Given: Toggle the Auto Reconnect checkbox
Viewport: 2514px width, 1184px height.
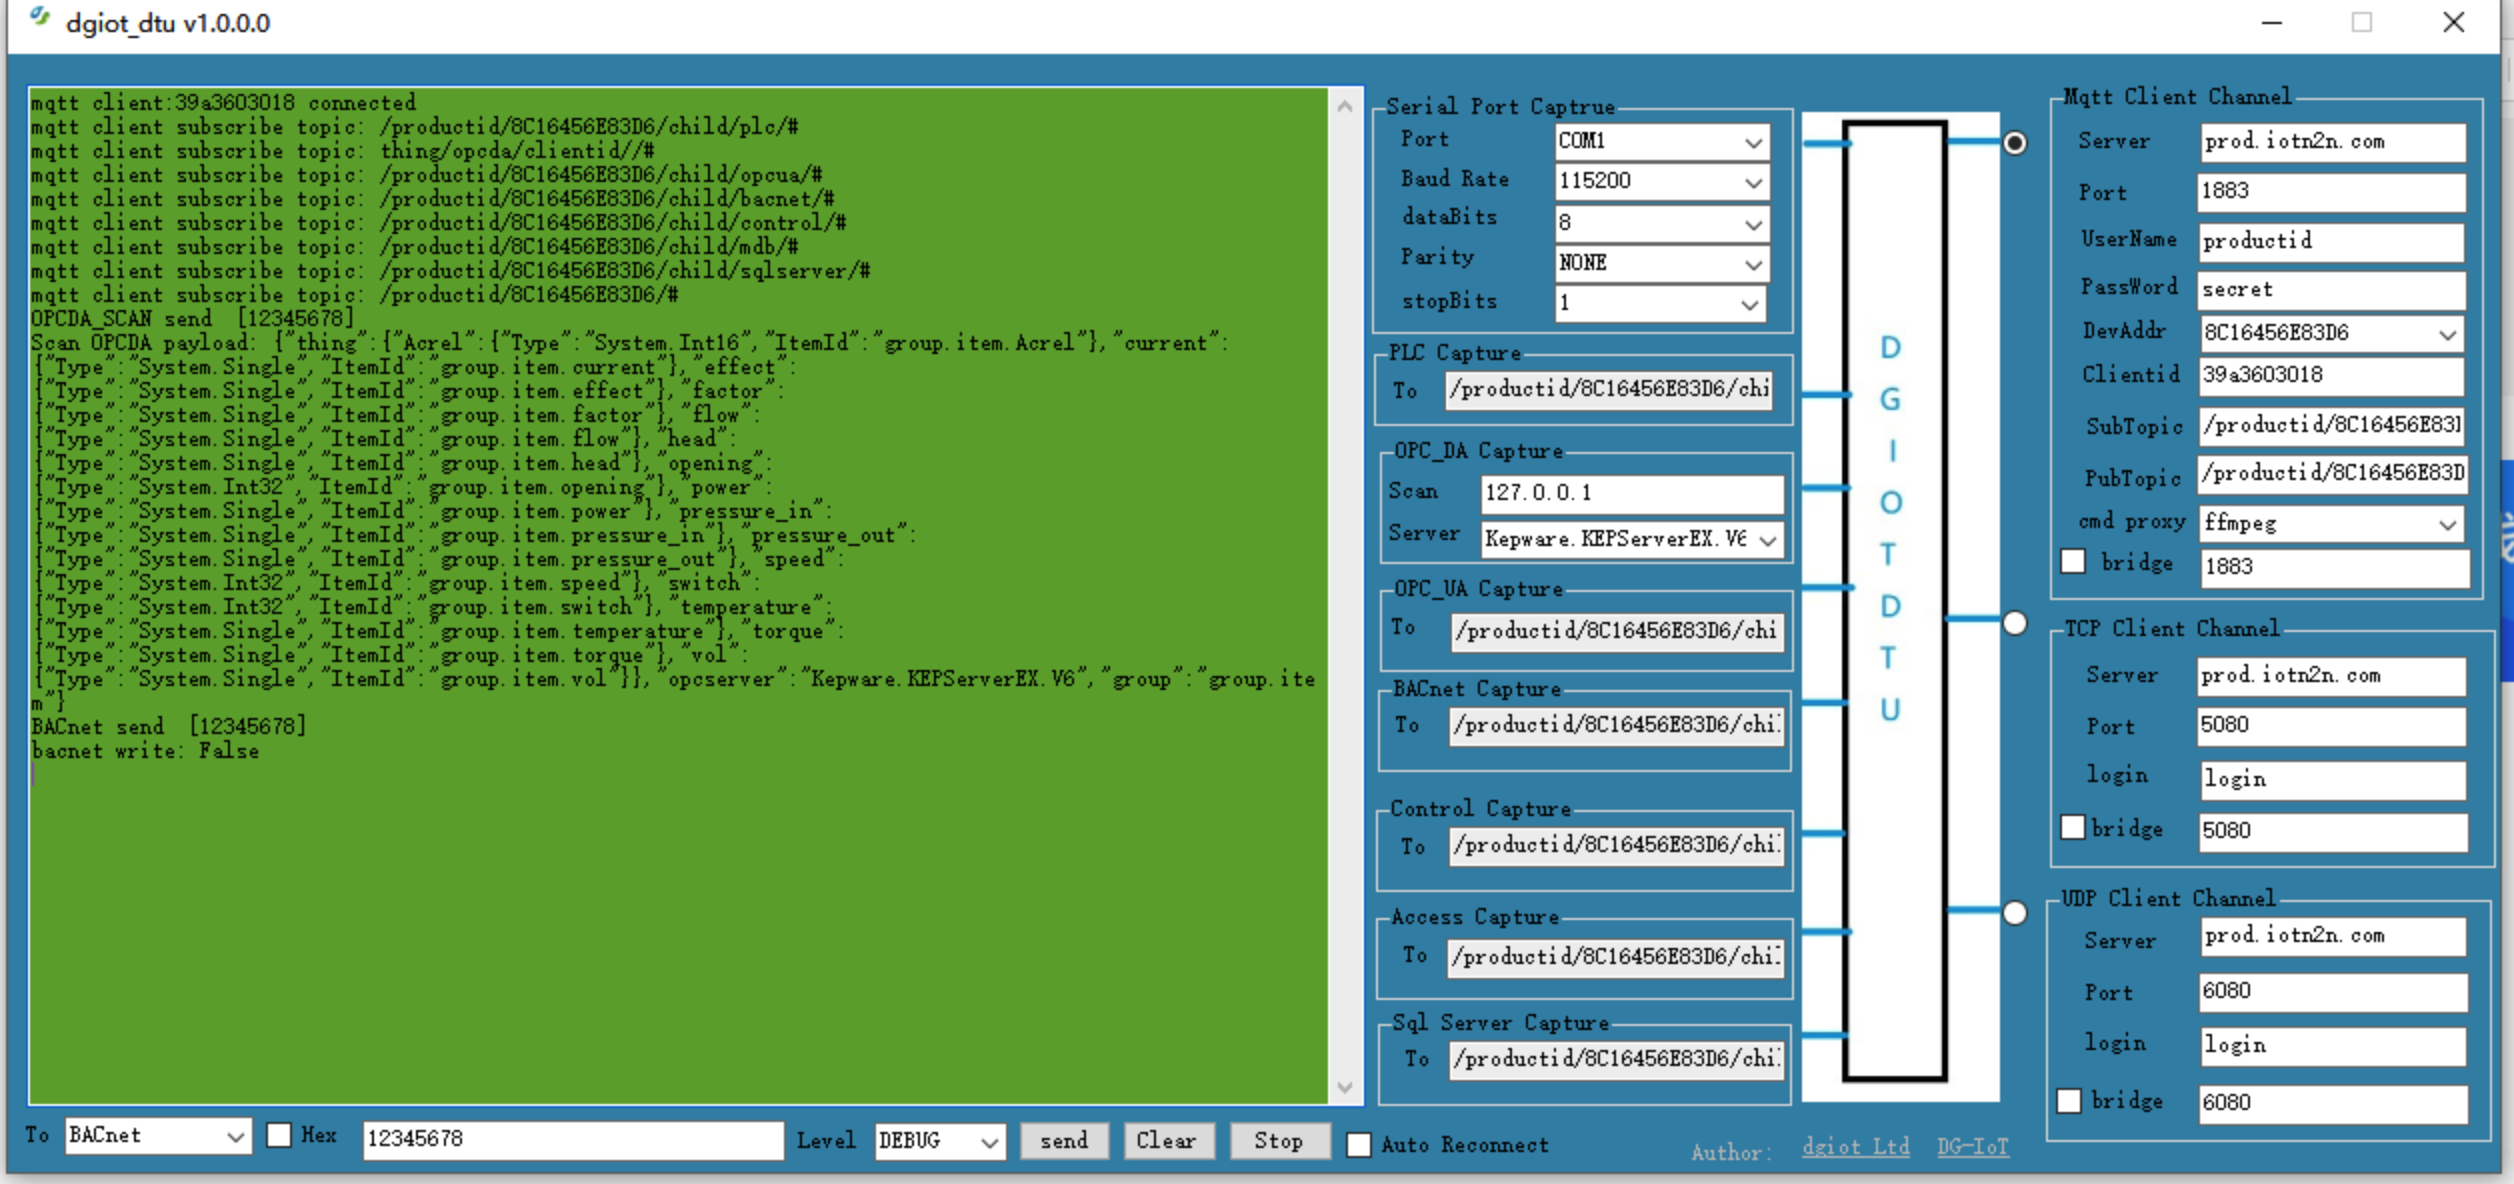Looking at the screenshot, I should coord(1358,1145).
